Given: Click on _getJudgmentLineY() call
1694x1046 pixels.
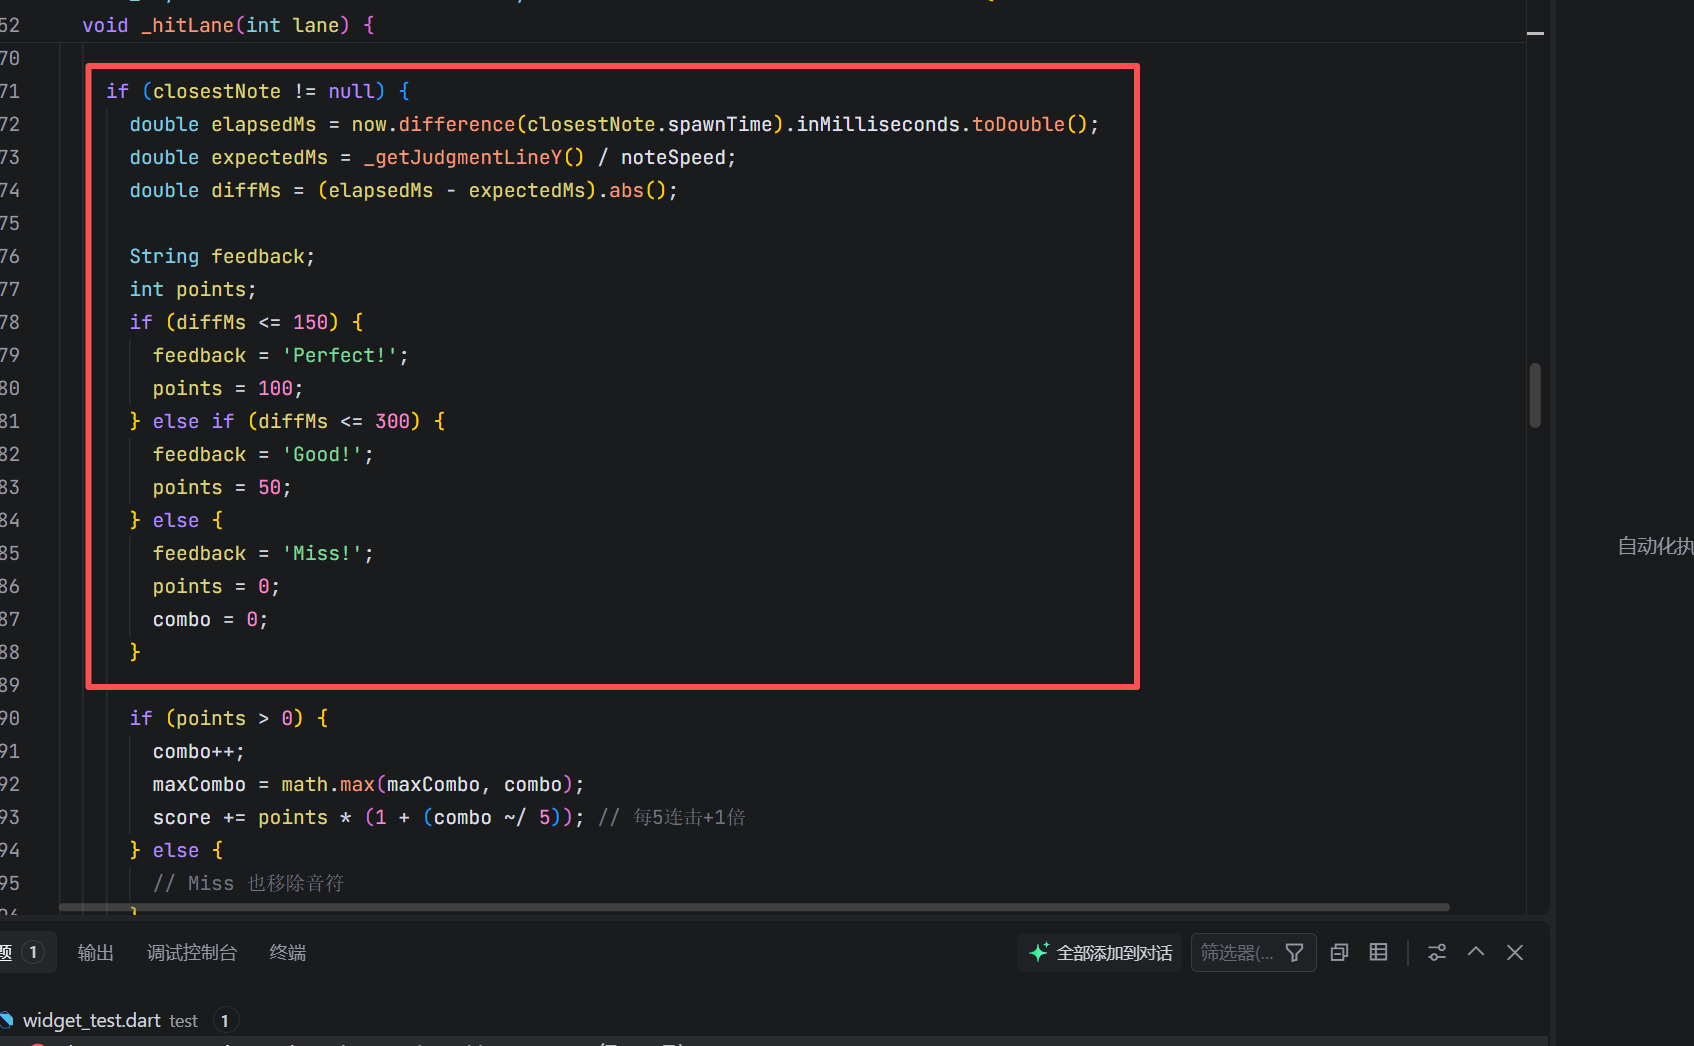Looking at the screenshot, I should (x=474, y=157).
